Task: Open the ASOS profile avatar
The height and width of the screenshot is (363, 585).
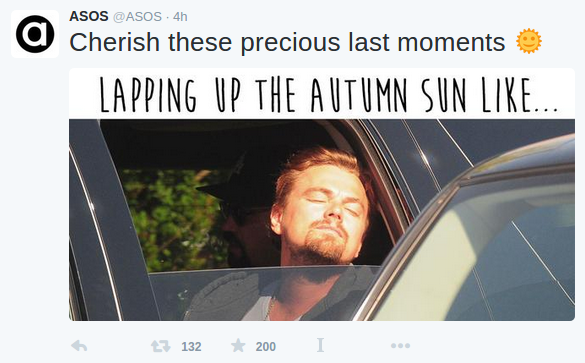Action: (x=35, y=34)
